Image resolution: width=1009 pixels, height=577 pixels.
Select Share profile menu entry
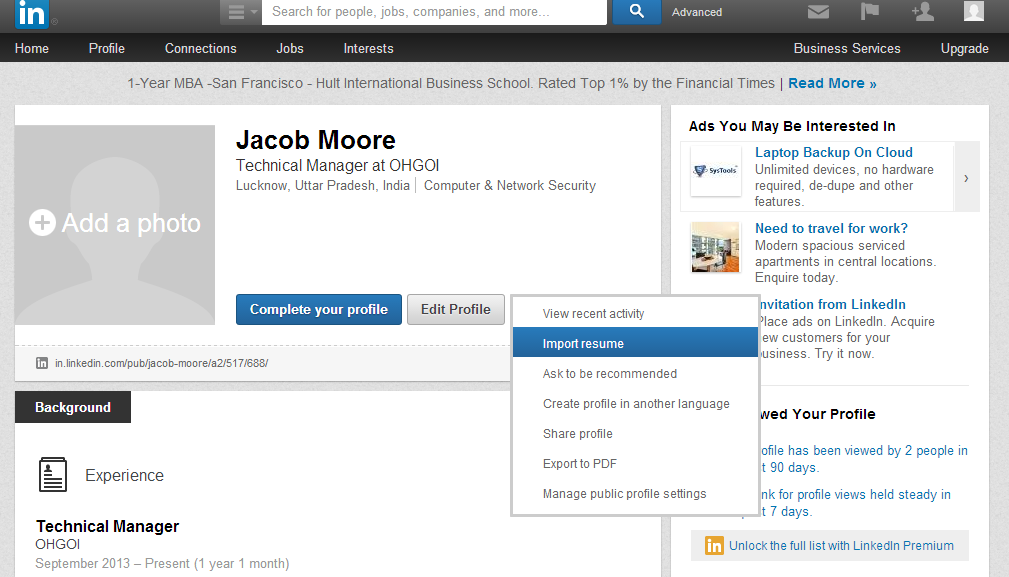point(636,433)
